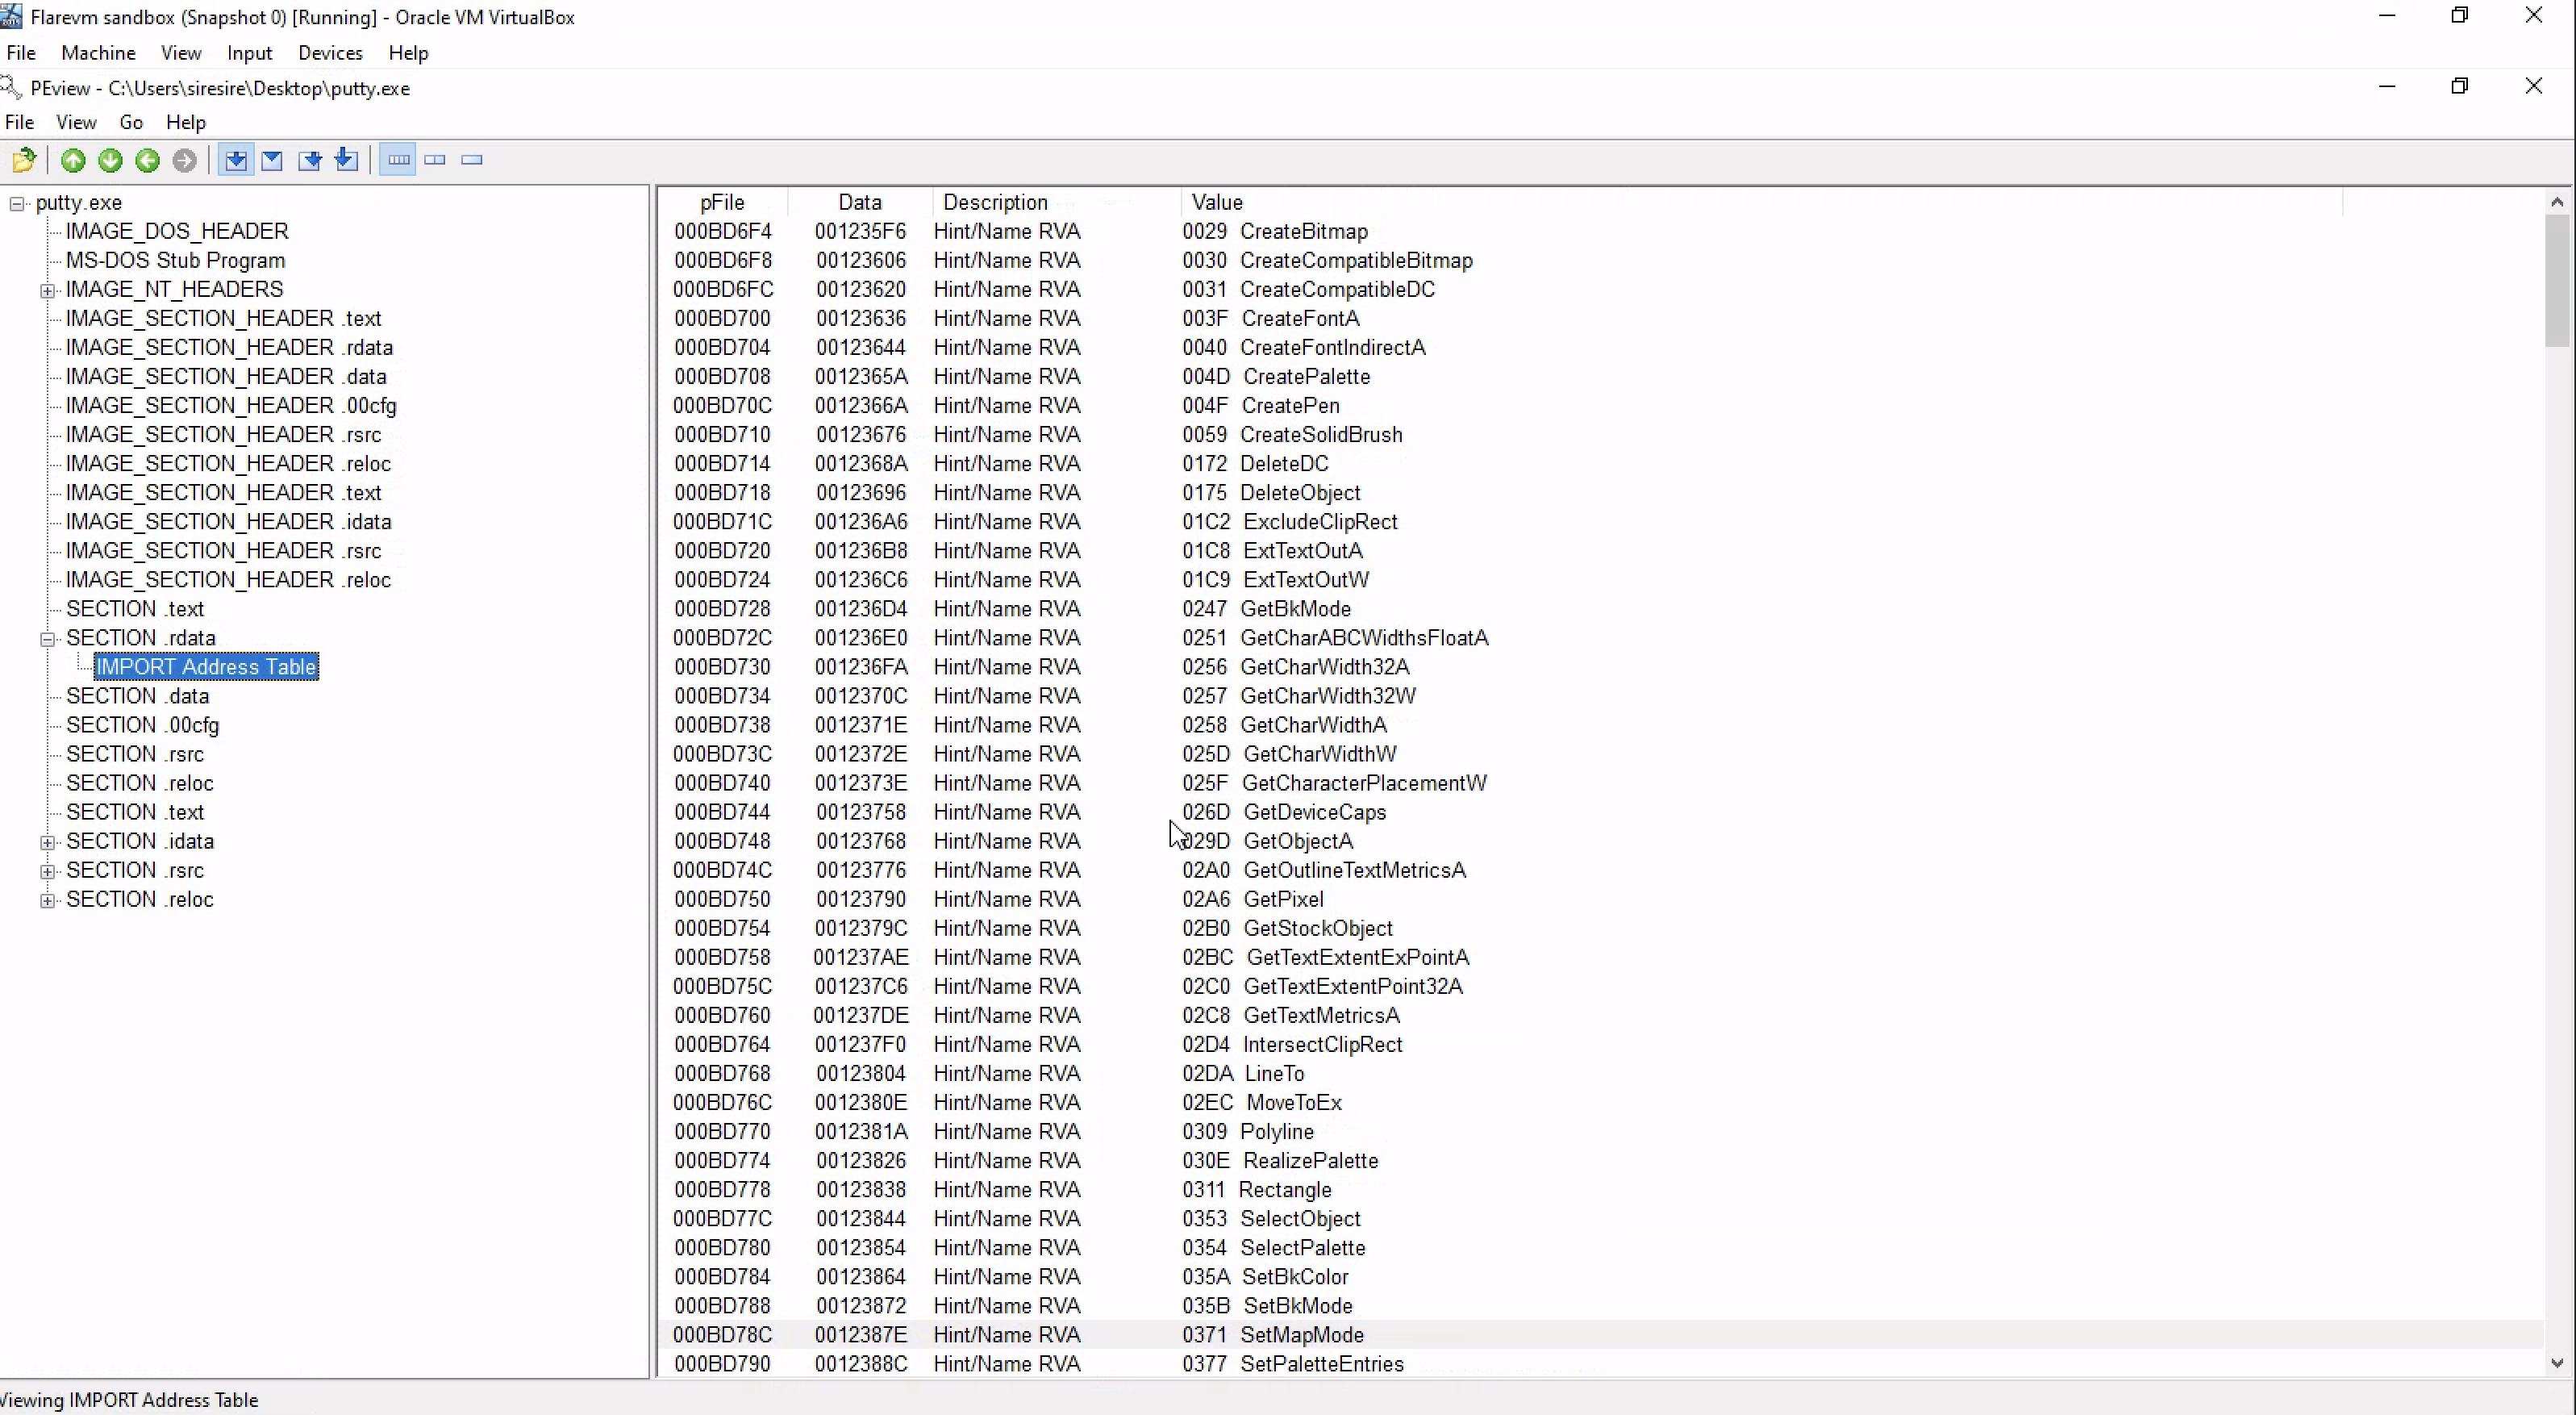Open the PEview File menu
The height and width of the screenshot is (1415, 2576).
tap(20, 122)
